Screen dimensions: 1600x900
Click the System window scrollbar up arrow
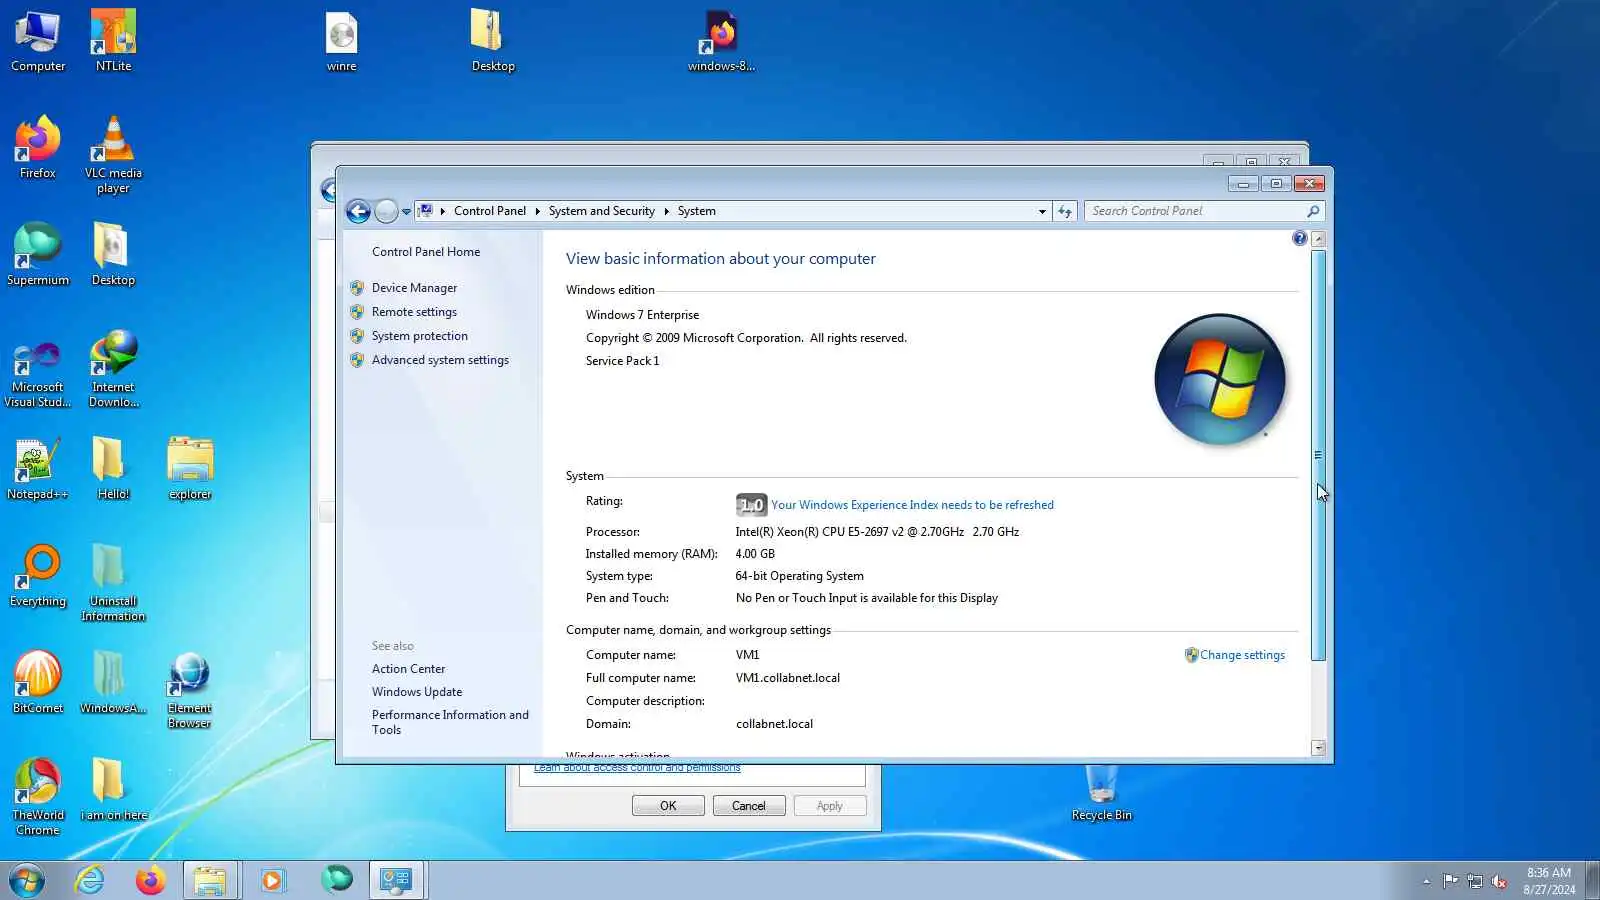(x=1318, y=239)
